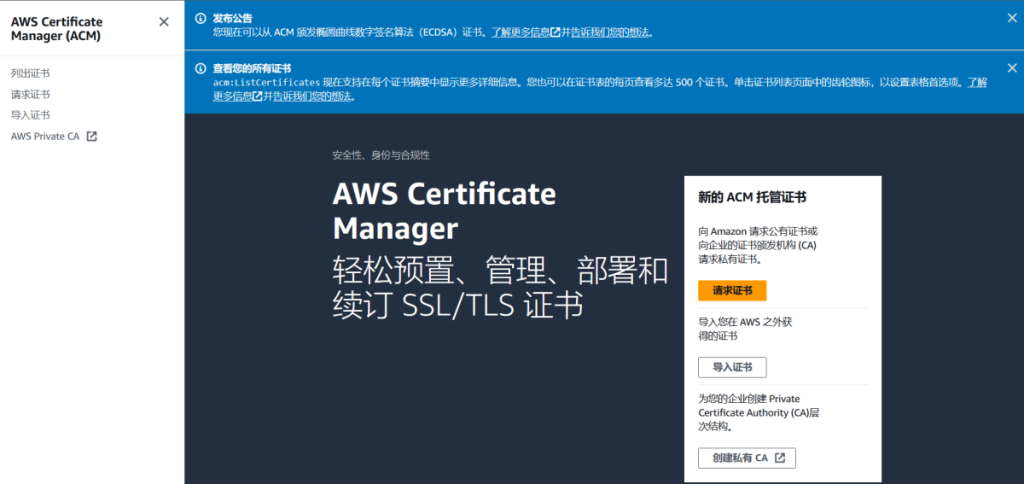Dismiss the 发布公告 banner
Image resolution: width=1024 pixels, height=484 pixels.
coord(1012,18)
